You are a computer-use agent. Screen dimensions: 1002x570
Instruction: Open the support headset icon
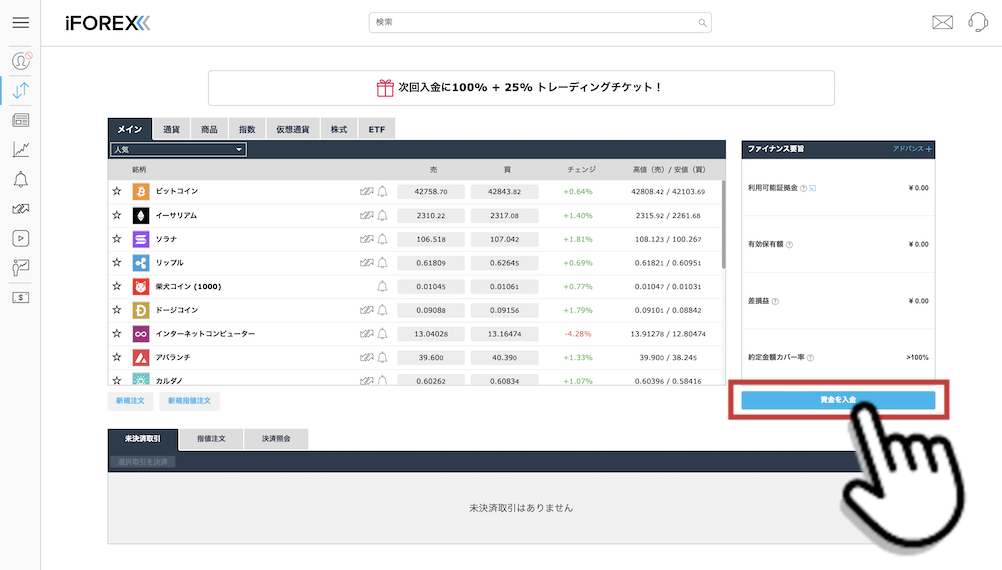[978, 23]
